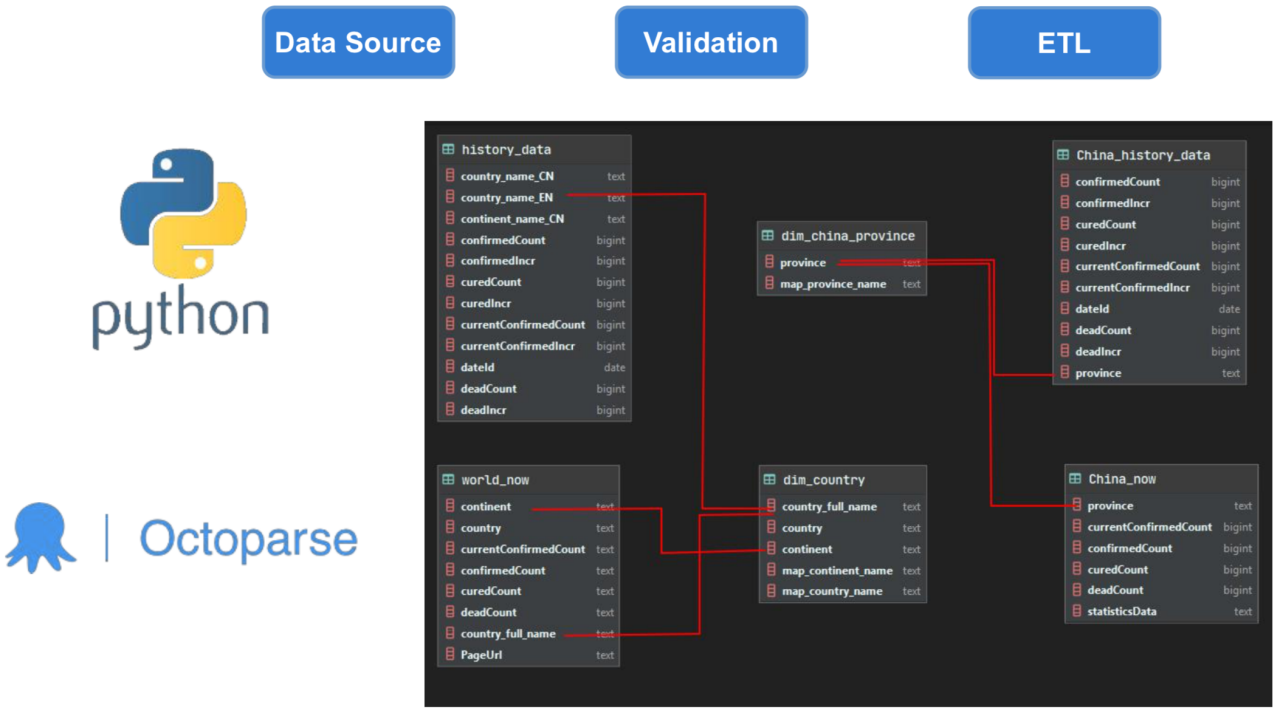The width and height of the screenshot is (1280, 719).
Task: Click table icon next to China_history_data
Action: (1063, 155)
